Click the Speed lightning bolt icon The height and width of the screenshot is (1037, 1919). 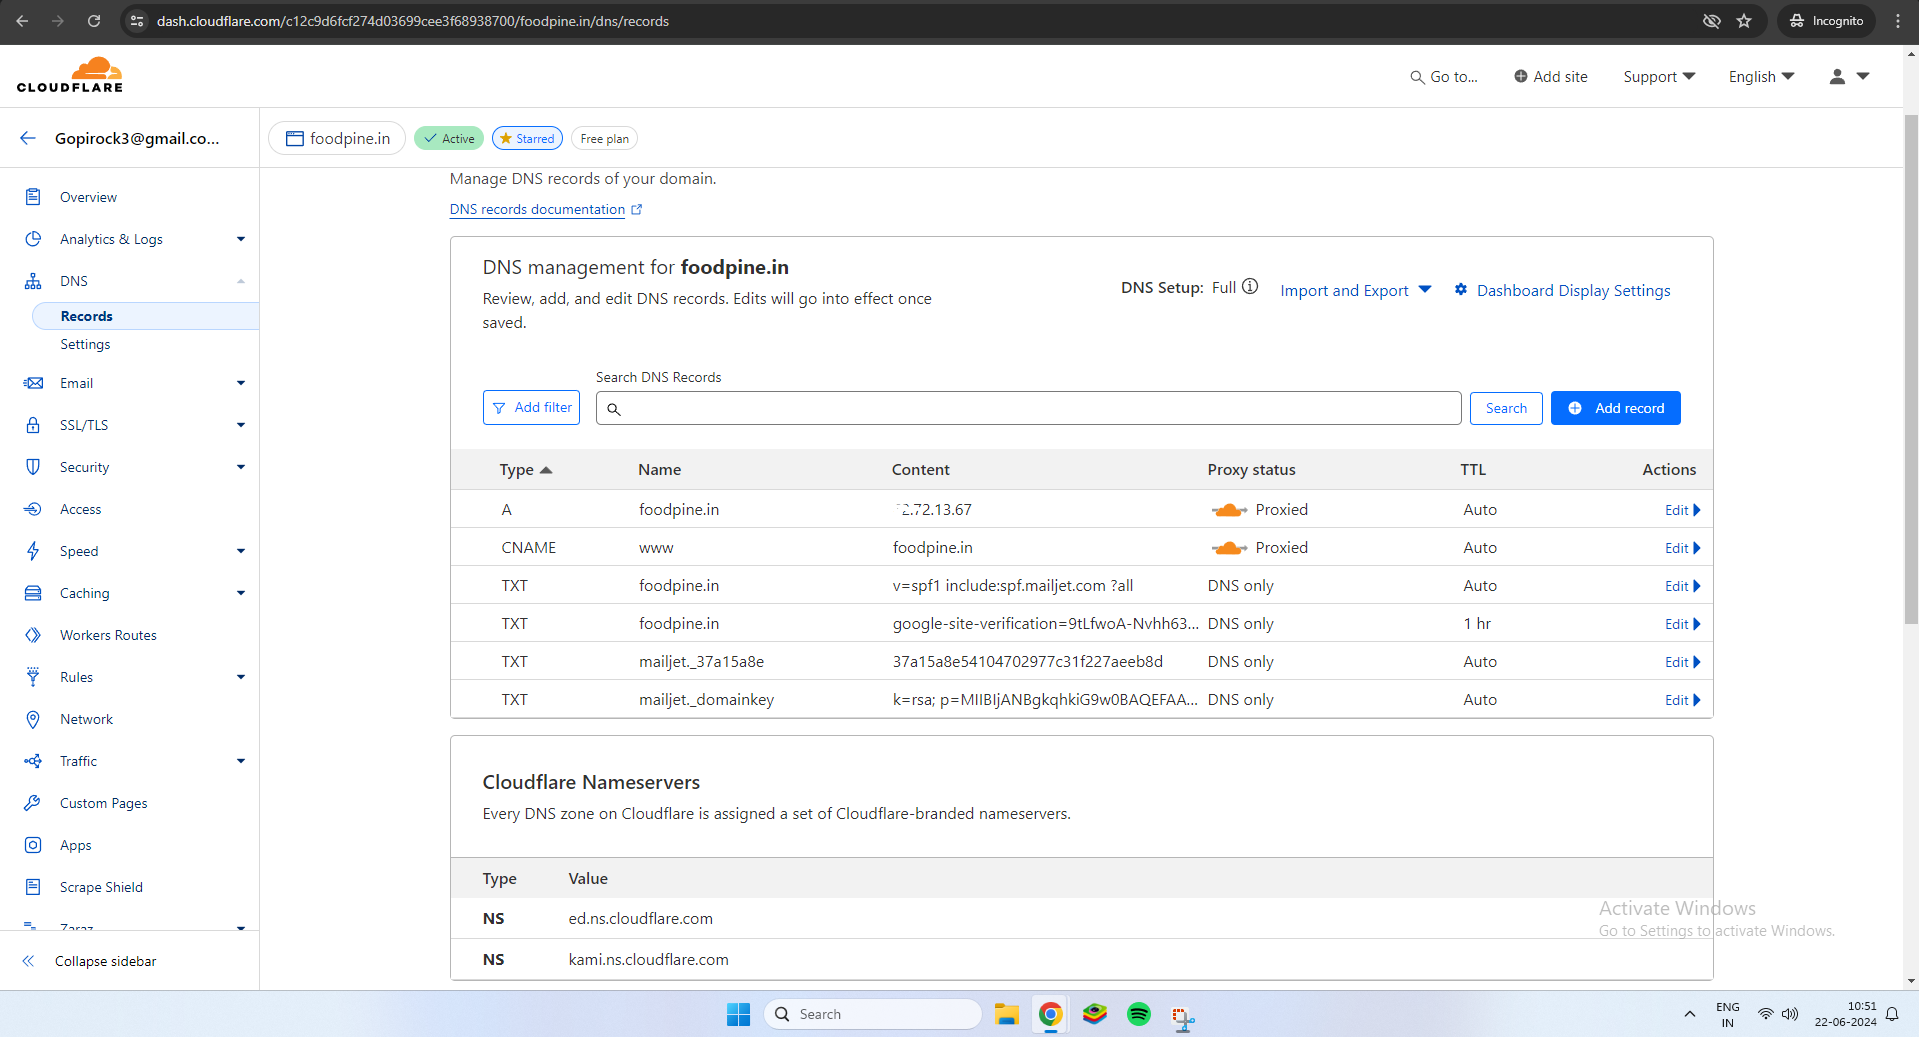33,551
